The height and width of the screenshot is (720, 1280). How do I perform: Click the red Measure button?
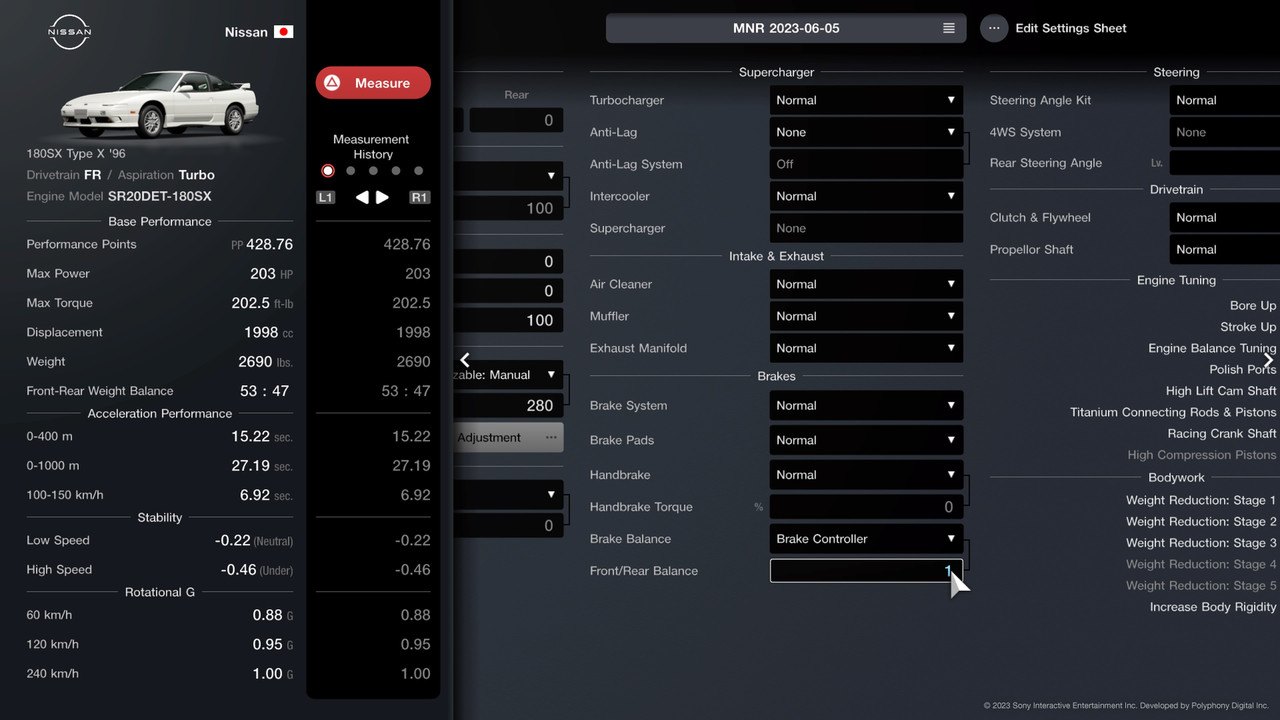point(373,83)
